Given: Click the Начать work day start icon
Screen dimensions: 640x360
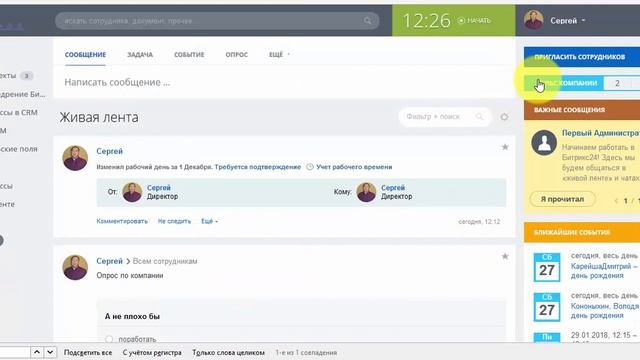Looking at the screenshot, I should pos(461,21).
